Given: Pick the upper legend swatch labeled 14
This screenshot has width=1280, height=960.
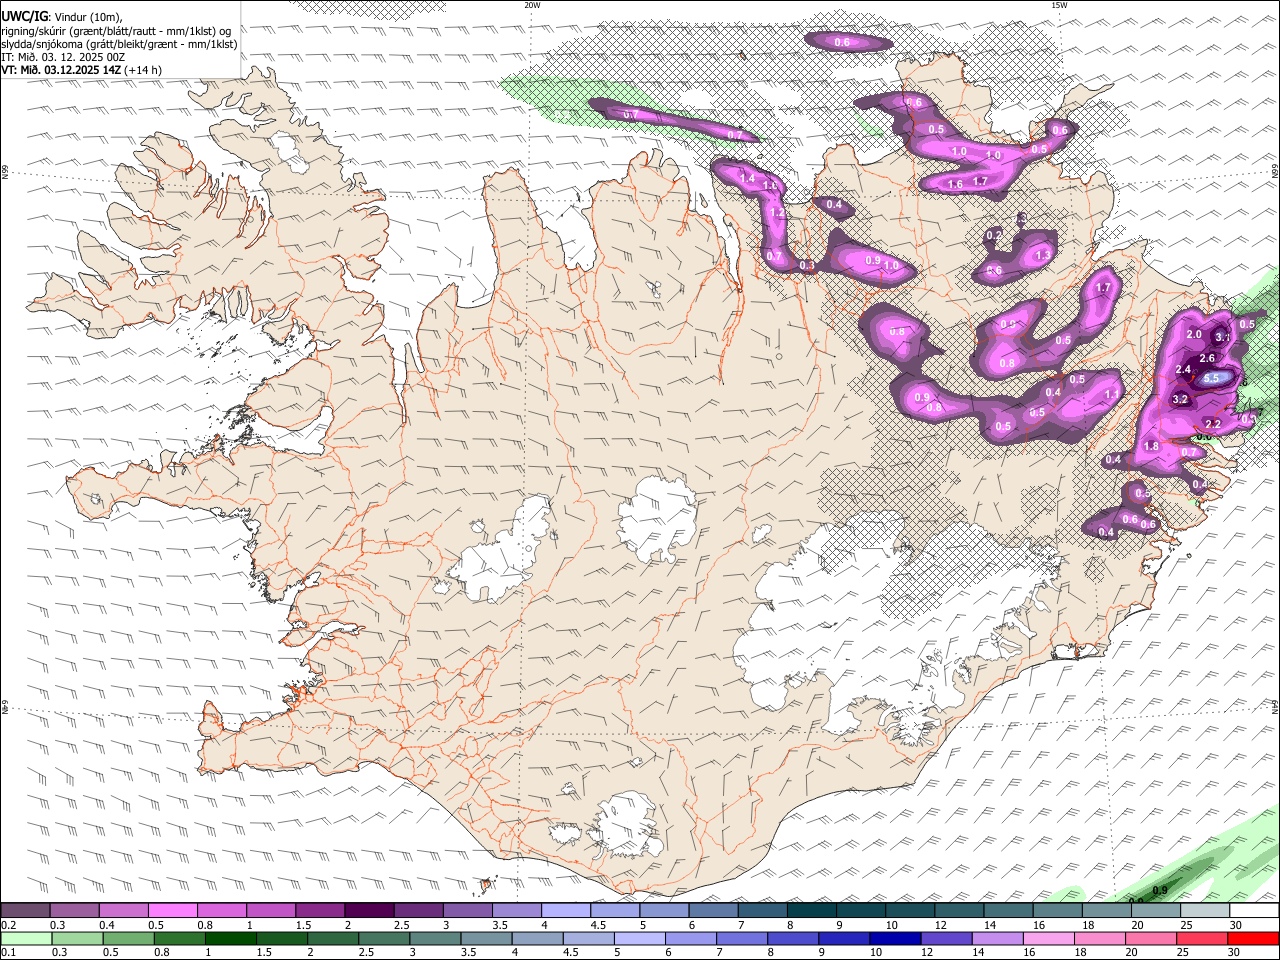Looking at the screenshot, I should pyautogui.click(x=1006, y=911).
